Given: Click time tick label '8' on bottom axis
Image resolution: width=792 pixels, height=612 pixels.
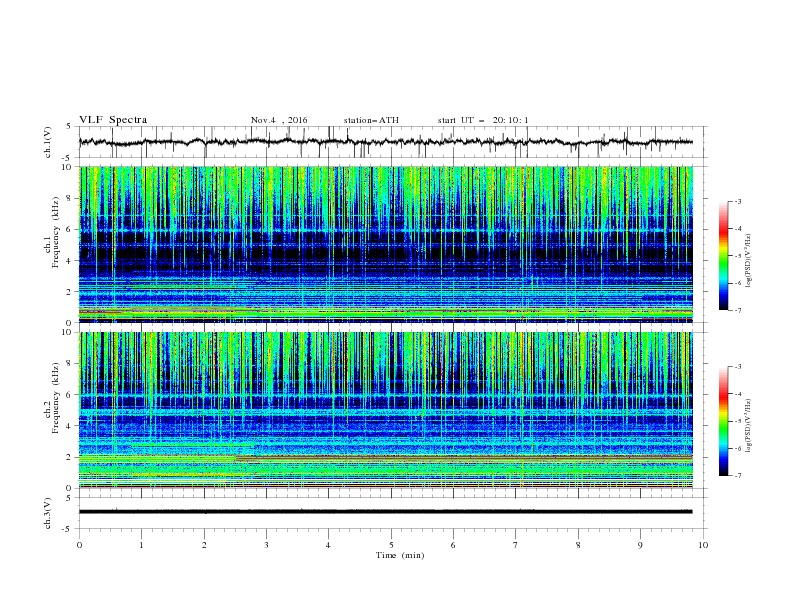Looking at the screenshot, I should tap(578, 545).
